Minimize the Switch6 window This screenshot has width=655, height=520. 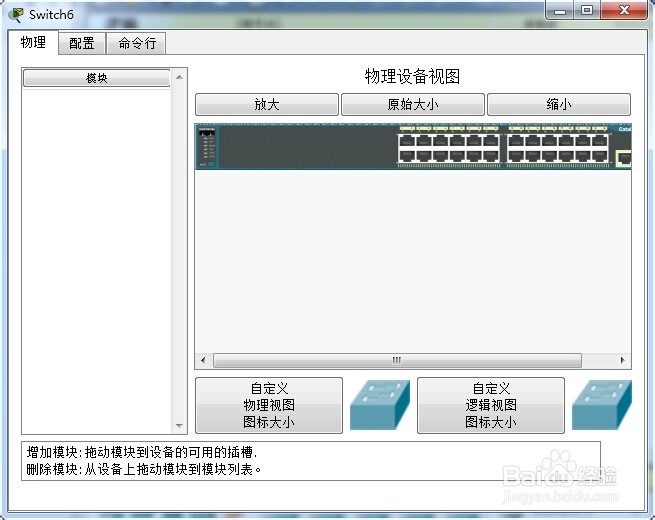tap(560, 10)
